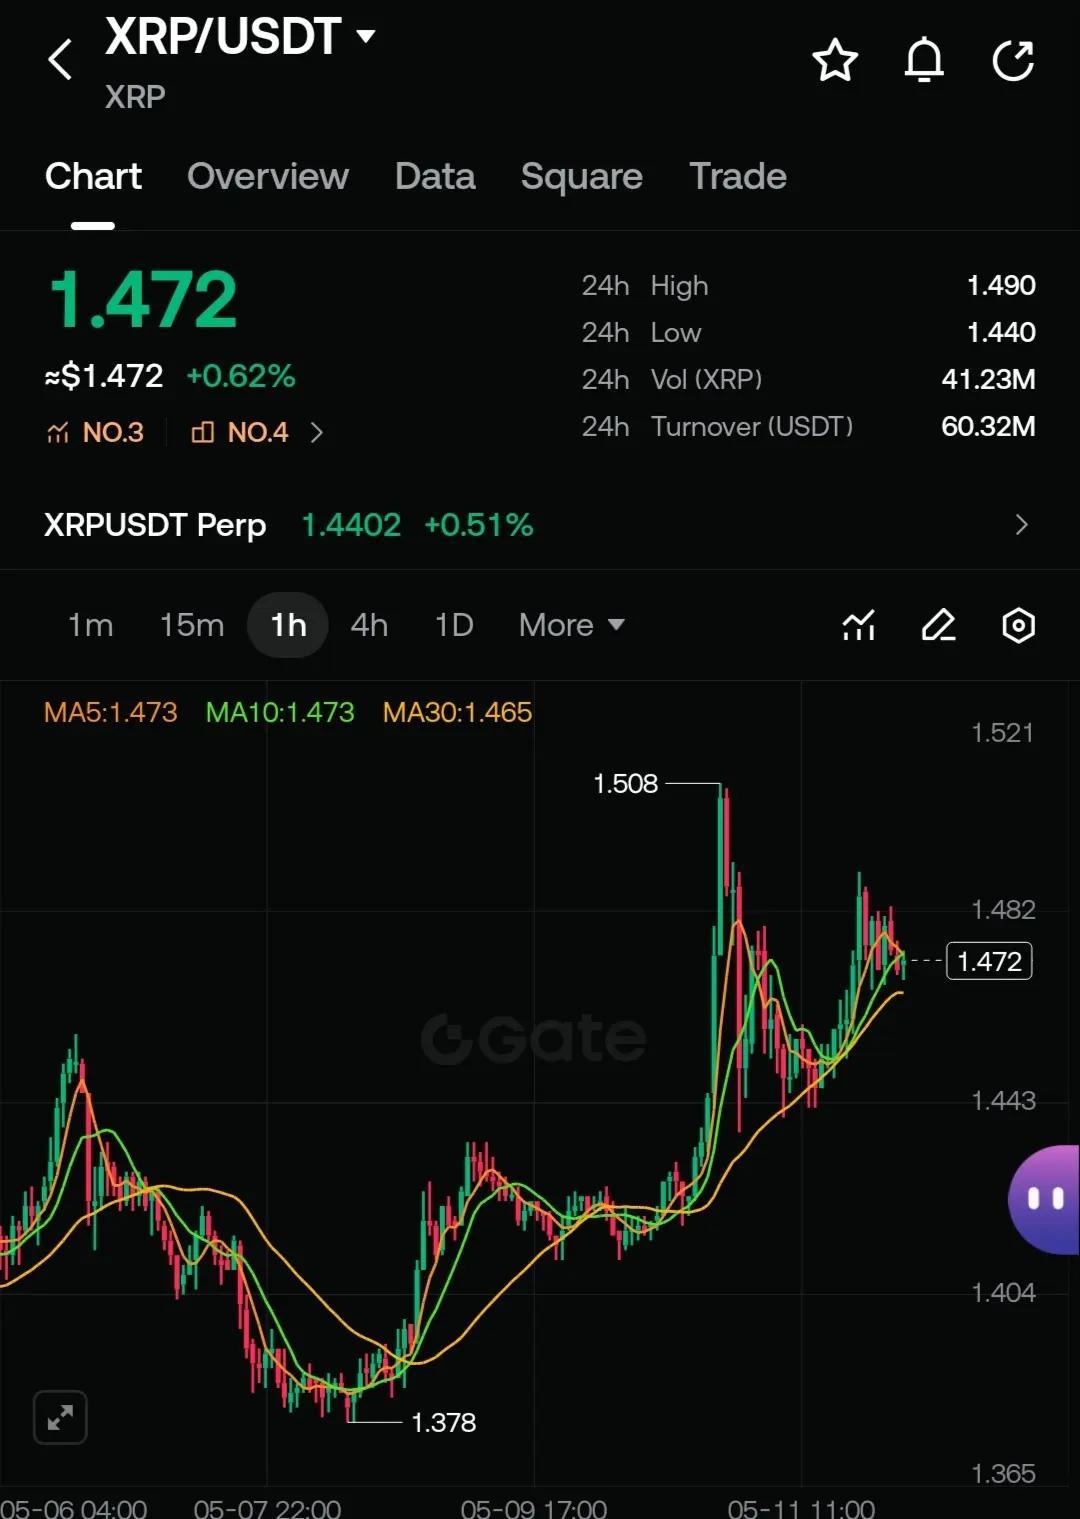Tap the 1.521 price axis label
This screenshot has height=1519, width=1080.
[x=1003, y=733]
